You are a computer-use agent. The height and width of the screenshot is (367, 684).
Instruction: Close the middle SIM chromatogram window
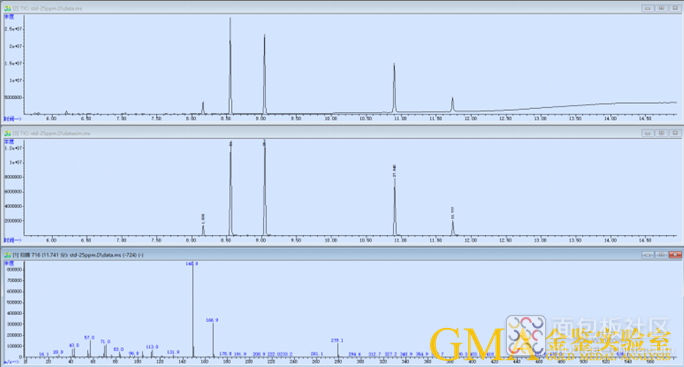(x=675, y=133)
